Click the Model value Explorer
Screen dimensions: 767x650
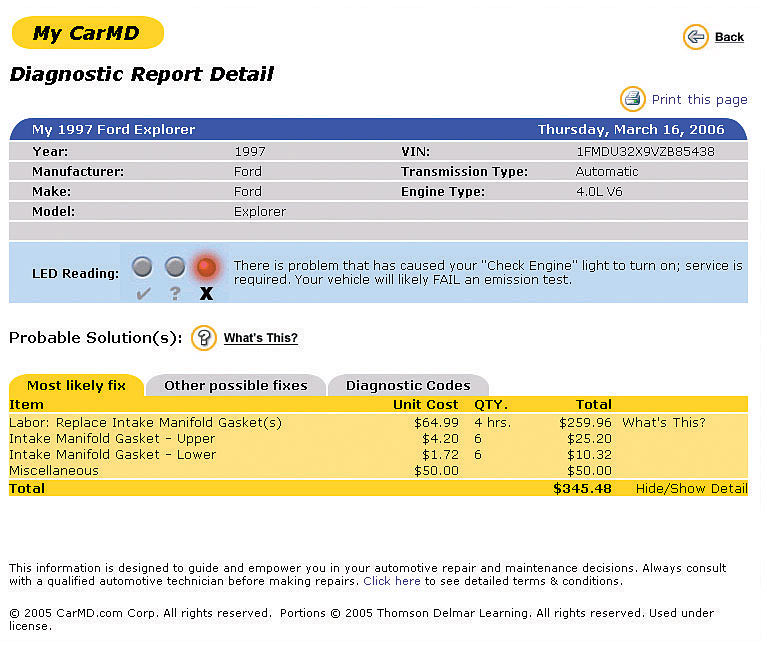click(x=260, y=212)
